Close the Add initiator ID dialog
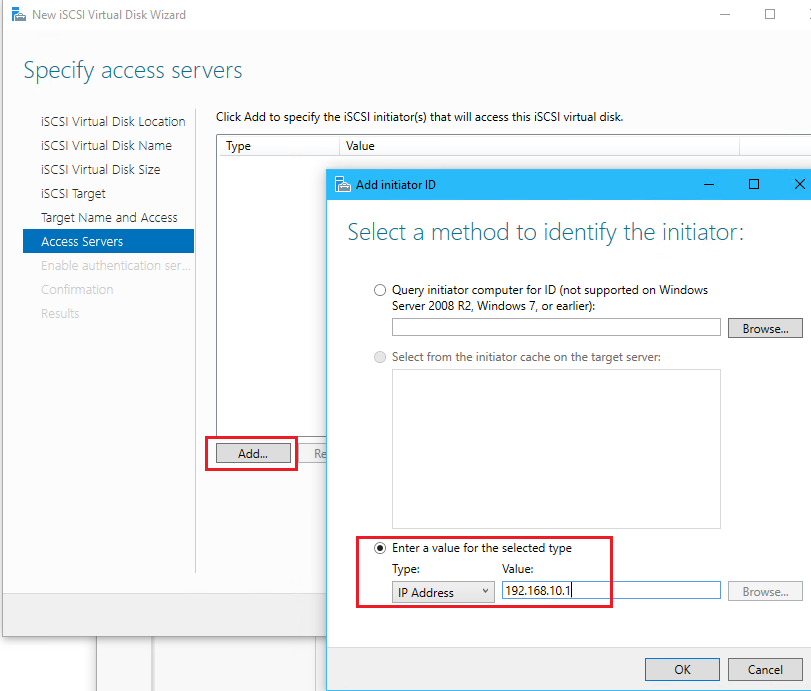 (799, 184)
